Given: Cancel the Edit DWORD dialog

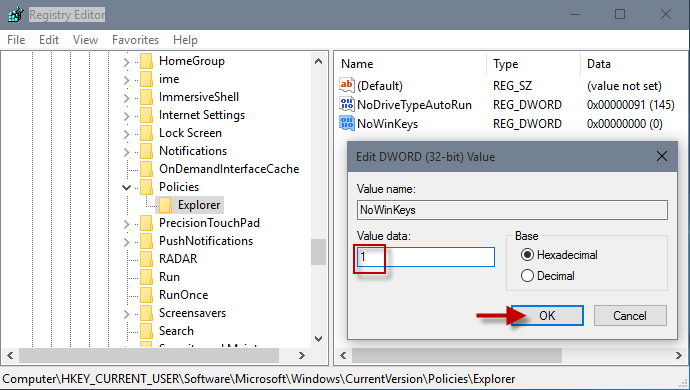Looking at the screenshot, I should pyautogui.click(x=630, y=316).
